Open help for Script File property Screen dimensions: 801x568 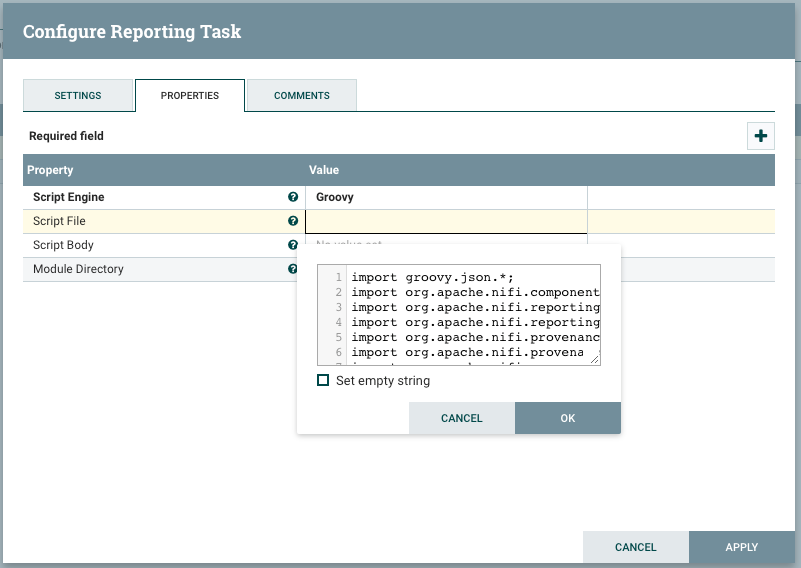tap(293, 221)
